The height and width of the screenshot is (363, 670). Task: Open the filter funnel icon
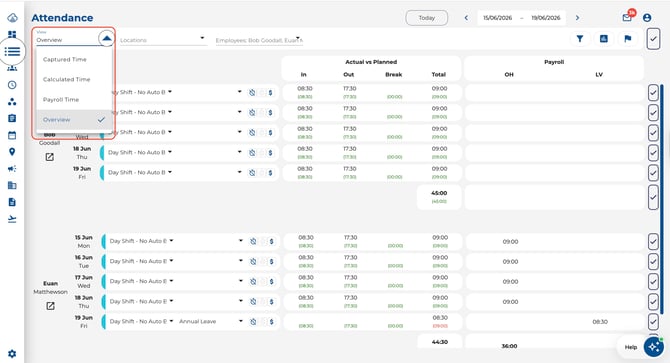580,39
